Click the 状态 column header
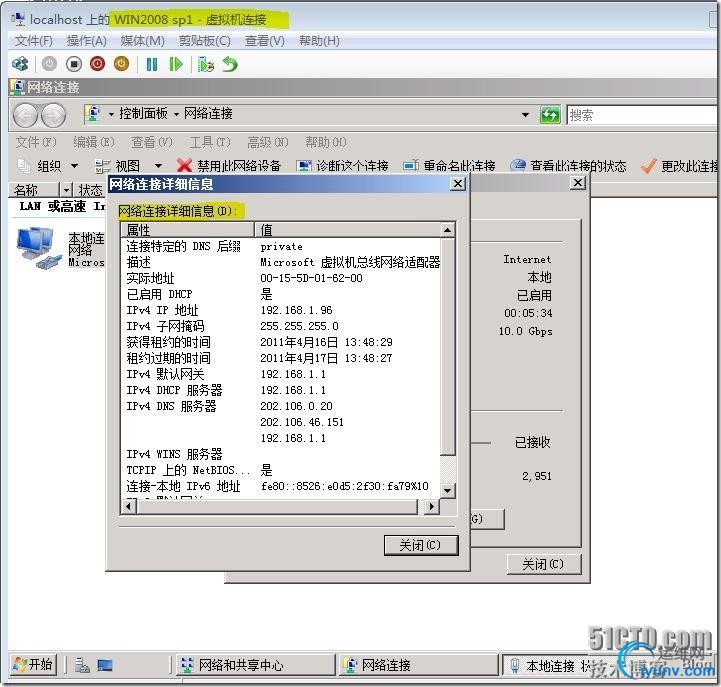The width and height of the screenshot is (721, 687). pos(90,189)
